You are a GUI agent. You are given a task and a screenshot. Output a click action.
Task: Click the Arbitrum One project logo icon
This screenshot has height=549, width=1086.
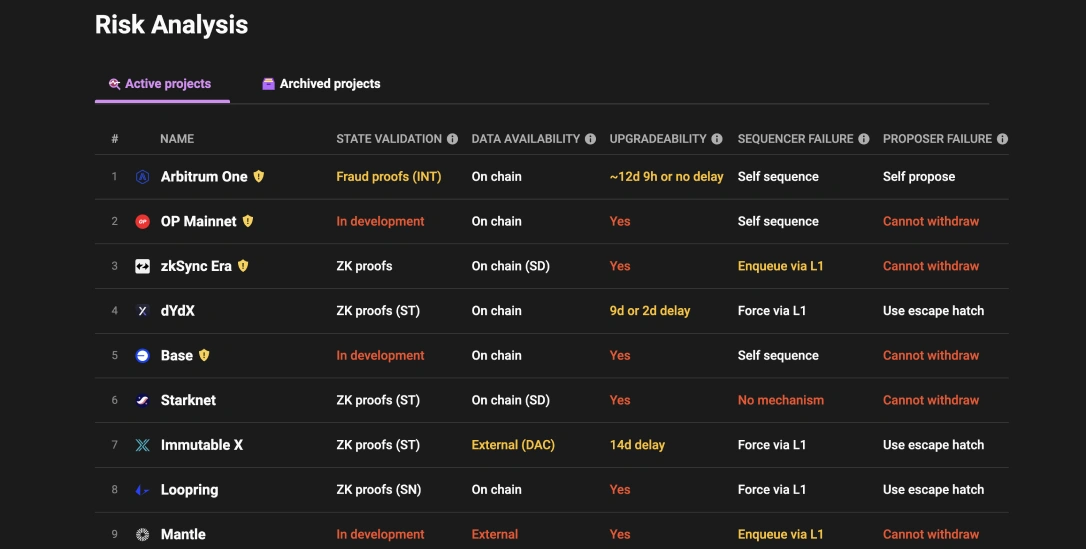142,177
